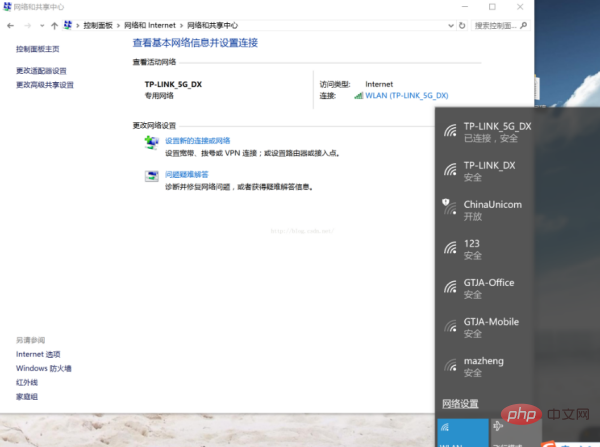Click the new connection setup icon

152,143
